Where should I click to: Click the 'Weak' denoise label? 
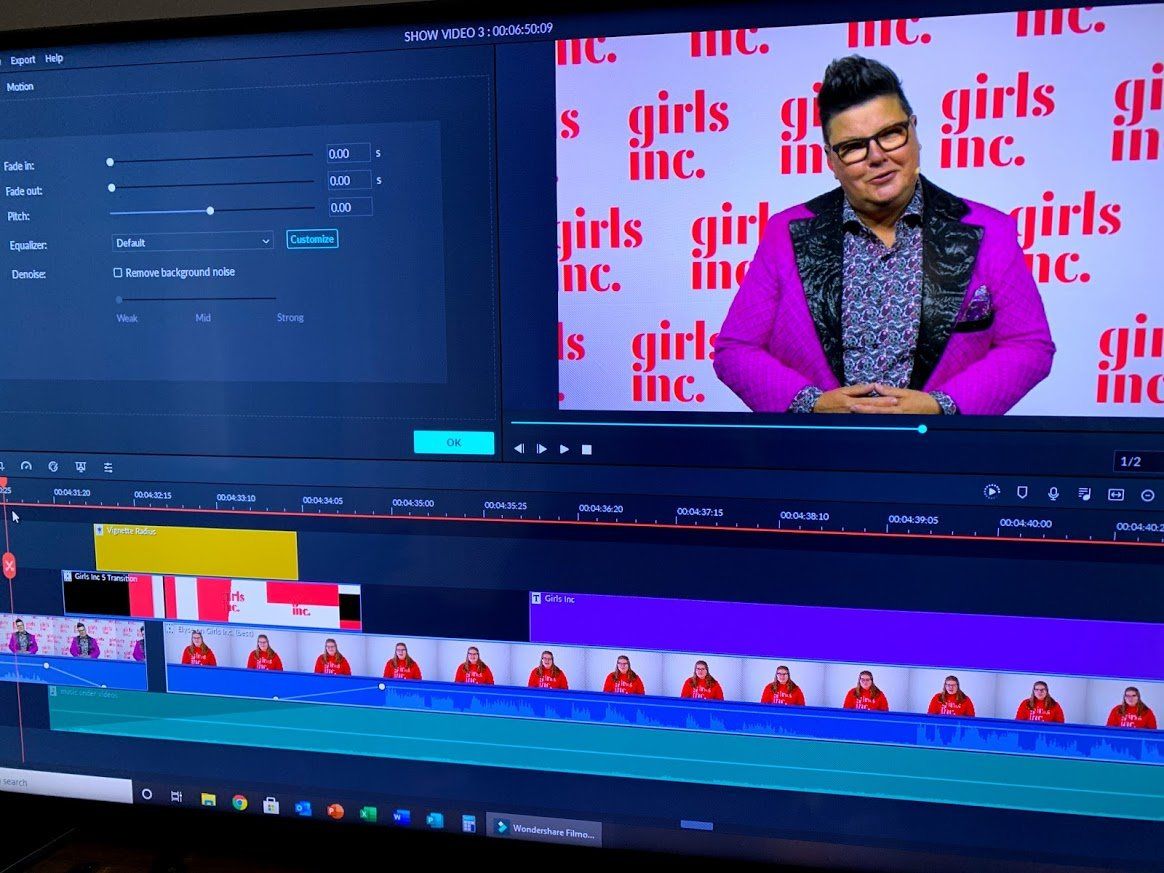tap(127, 318)
